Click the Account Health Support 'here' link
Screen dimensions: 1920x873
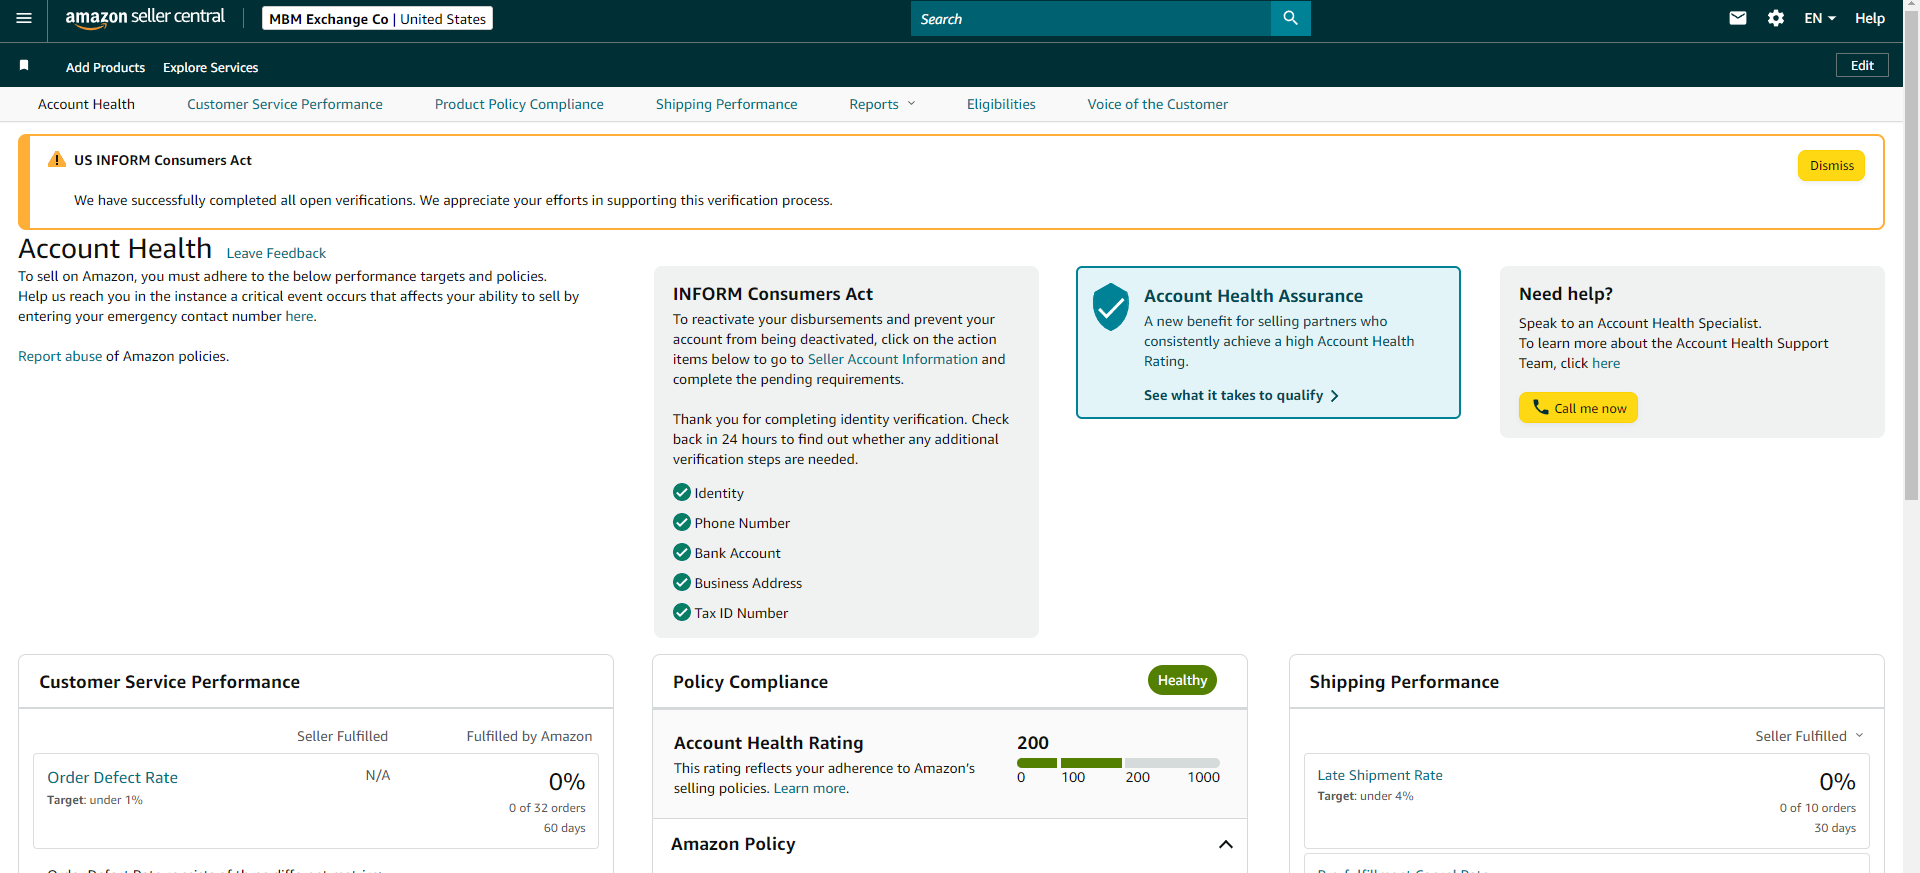(x=1606, y=363)
